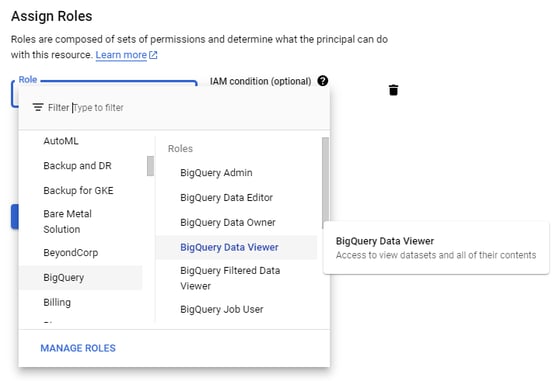Select the AutoML service category

tap(61, 141)
